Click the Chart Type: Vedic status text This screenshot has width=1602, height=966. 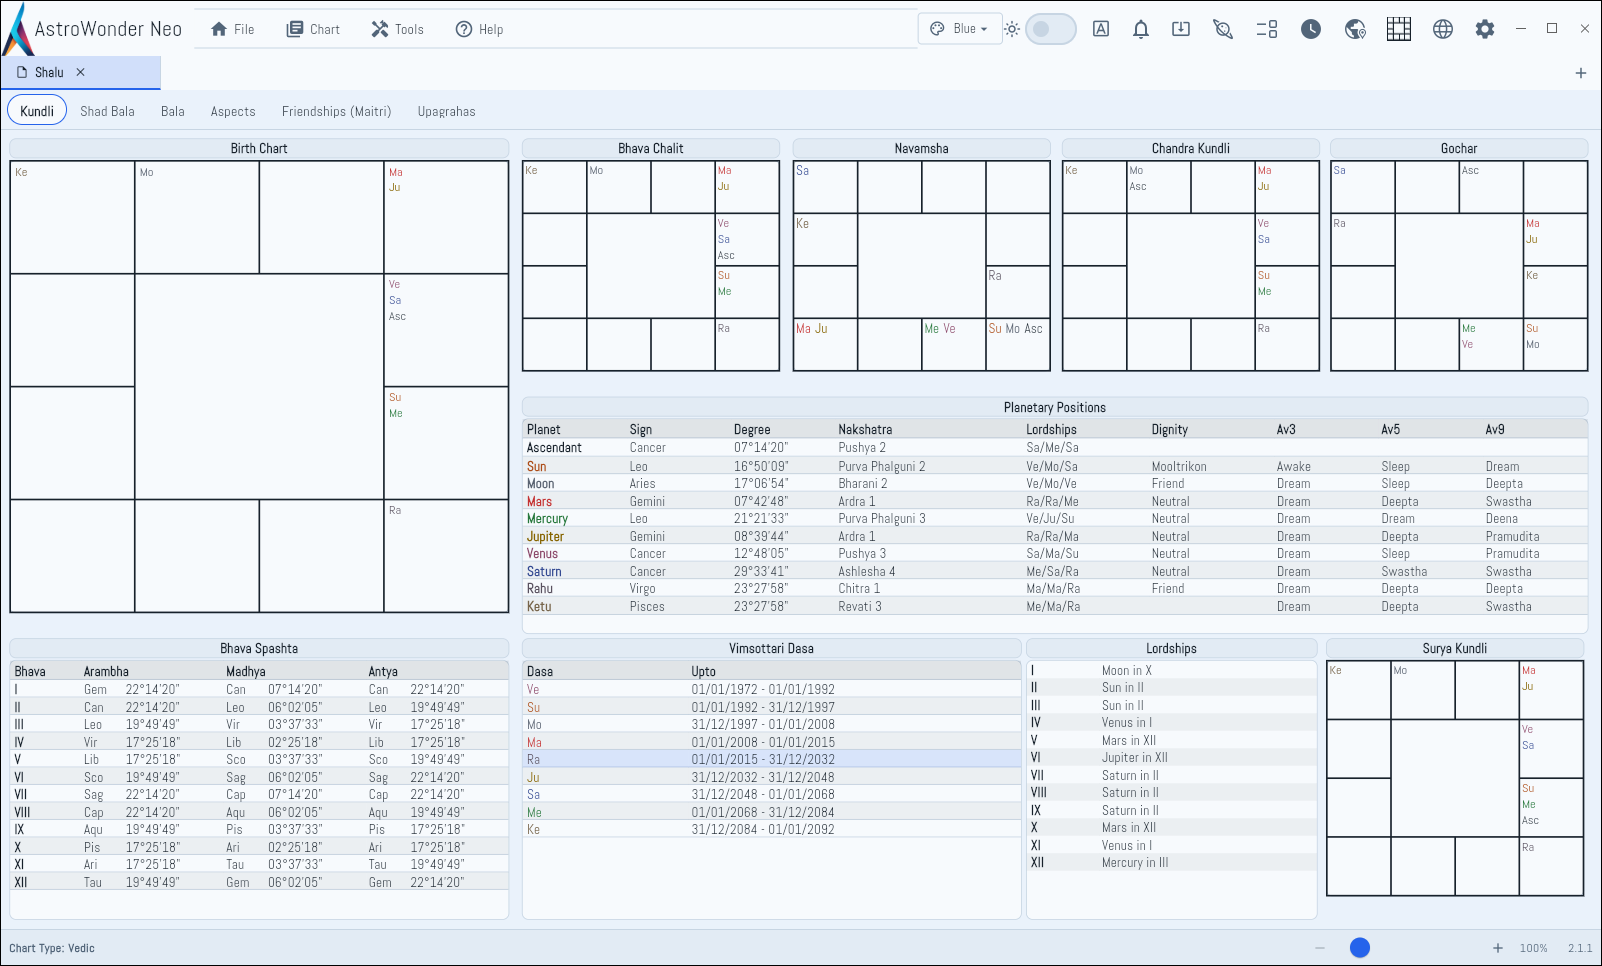click(52, 948)
